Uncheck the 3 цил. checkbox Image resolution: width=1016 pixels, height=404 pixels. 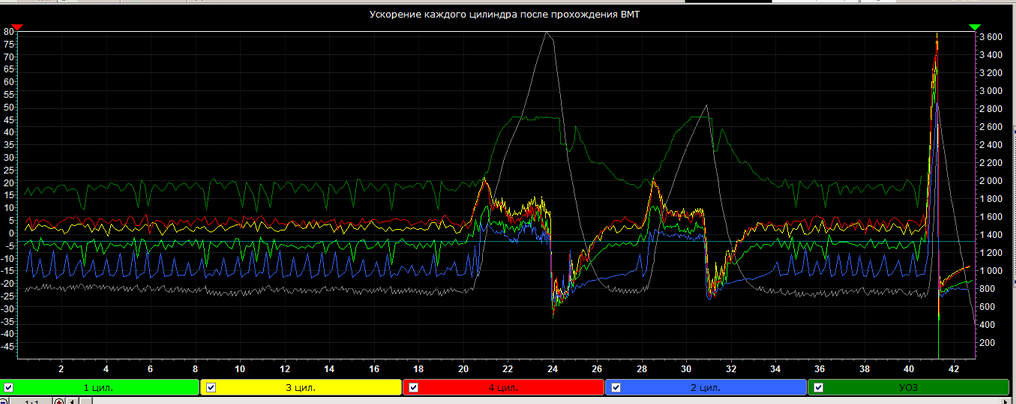[x=211, y=388]
